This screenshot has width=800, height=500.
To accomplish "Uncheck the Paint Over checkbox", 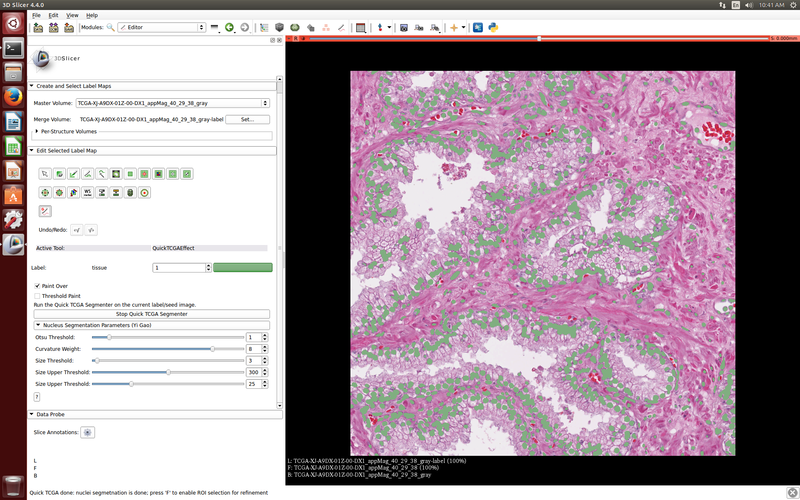I will click(x=37, y=286).
